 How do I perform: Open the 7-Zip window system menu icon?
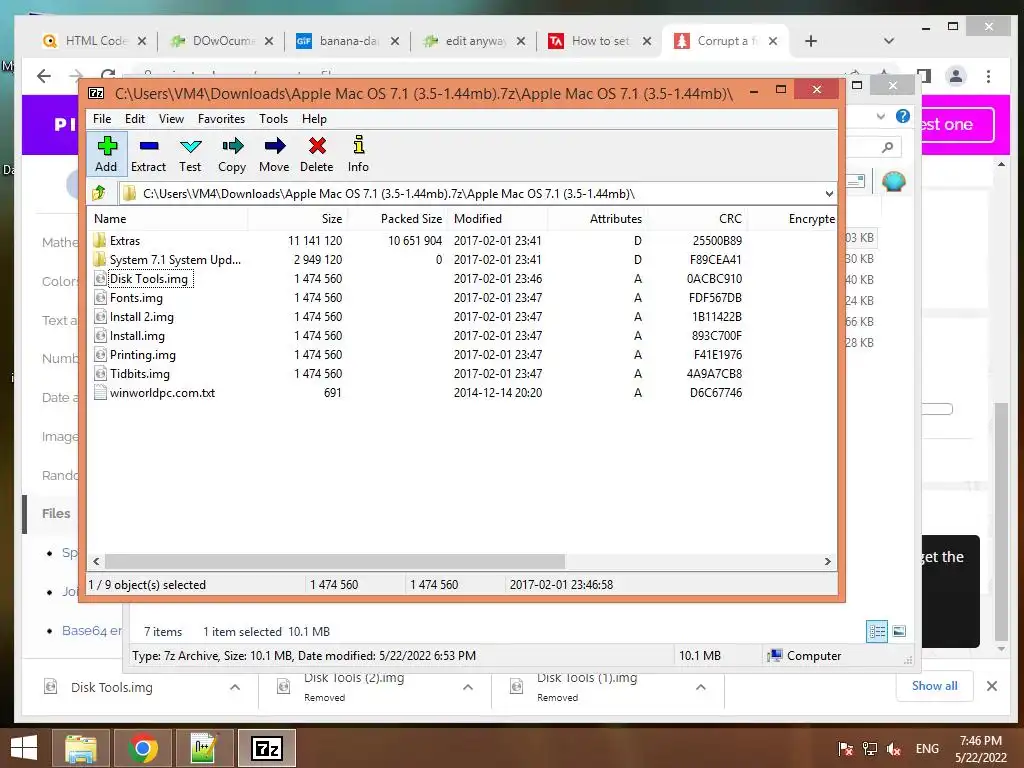[x=96, y=93]
